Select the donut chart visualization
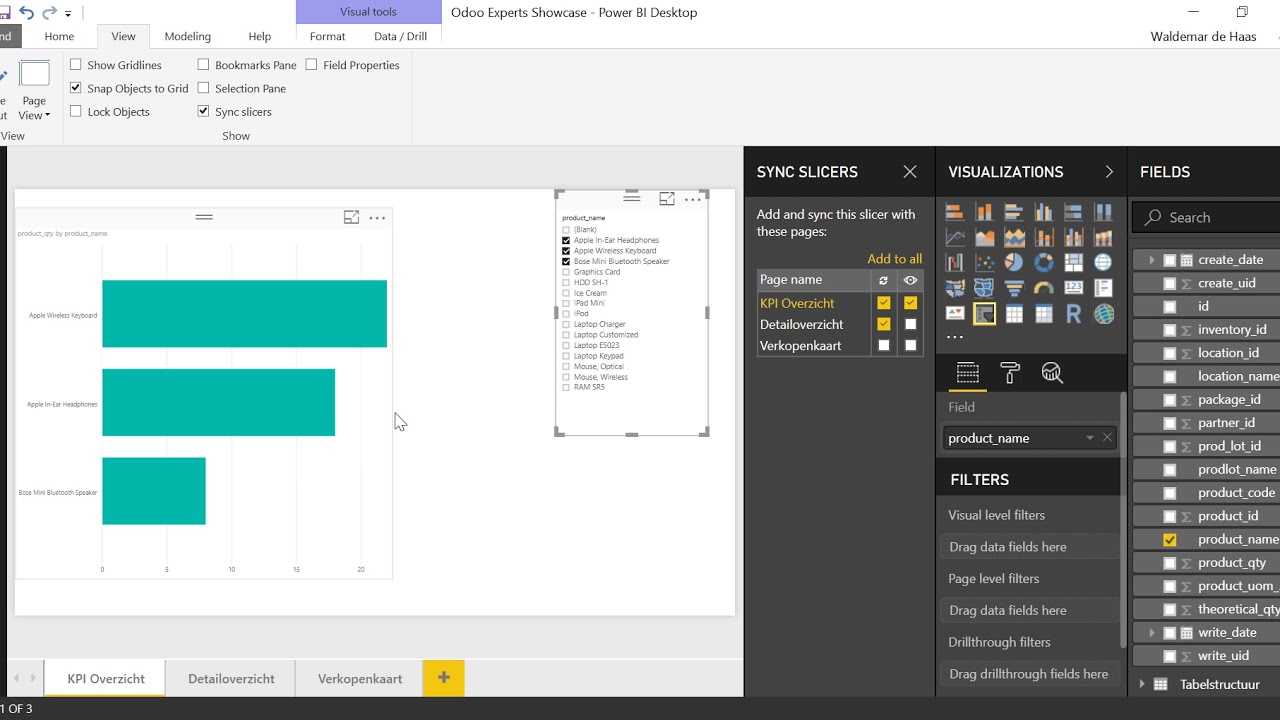The image size is (1280, 720). (x=1044, y=262)
